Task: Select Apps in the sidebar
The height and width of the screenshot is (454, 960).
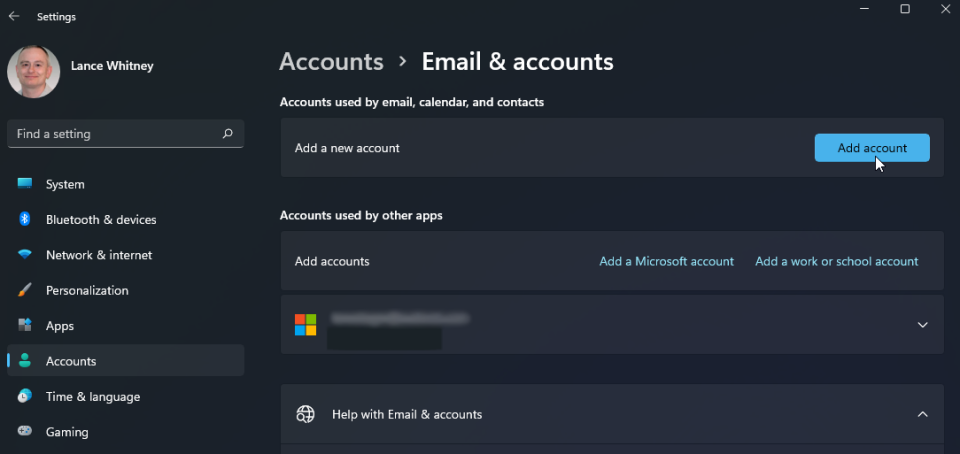Action: [126, 326]
